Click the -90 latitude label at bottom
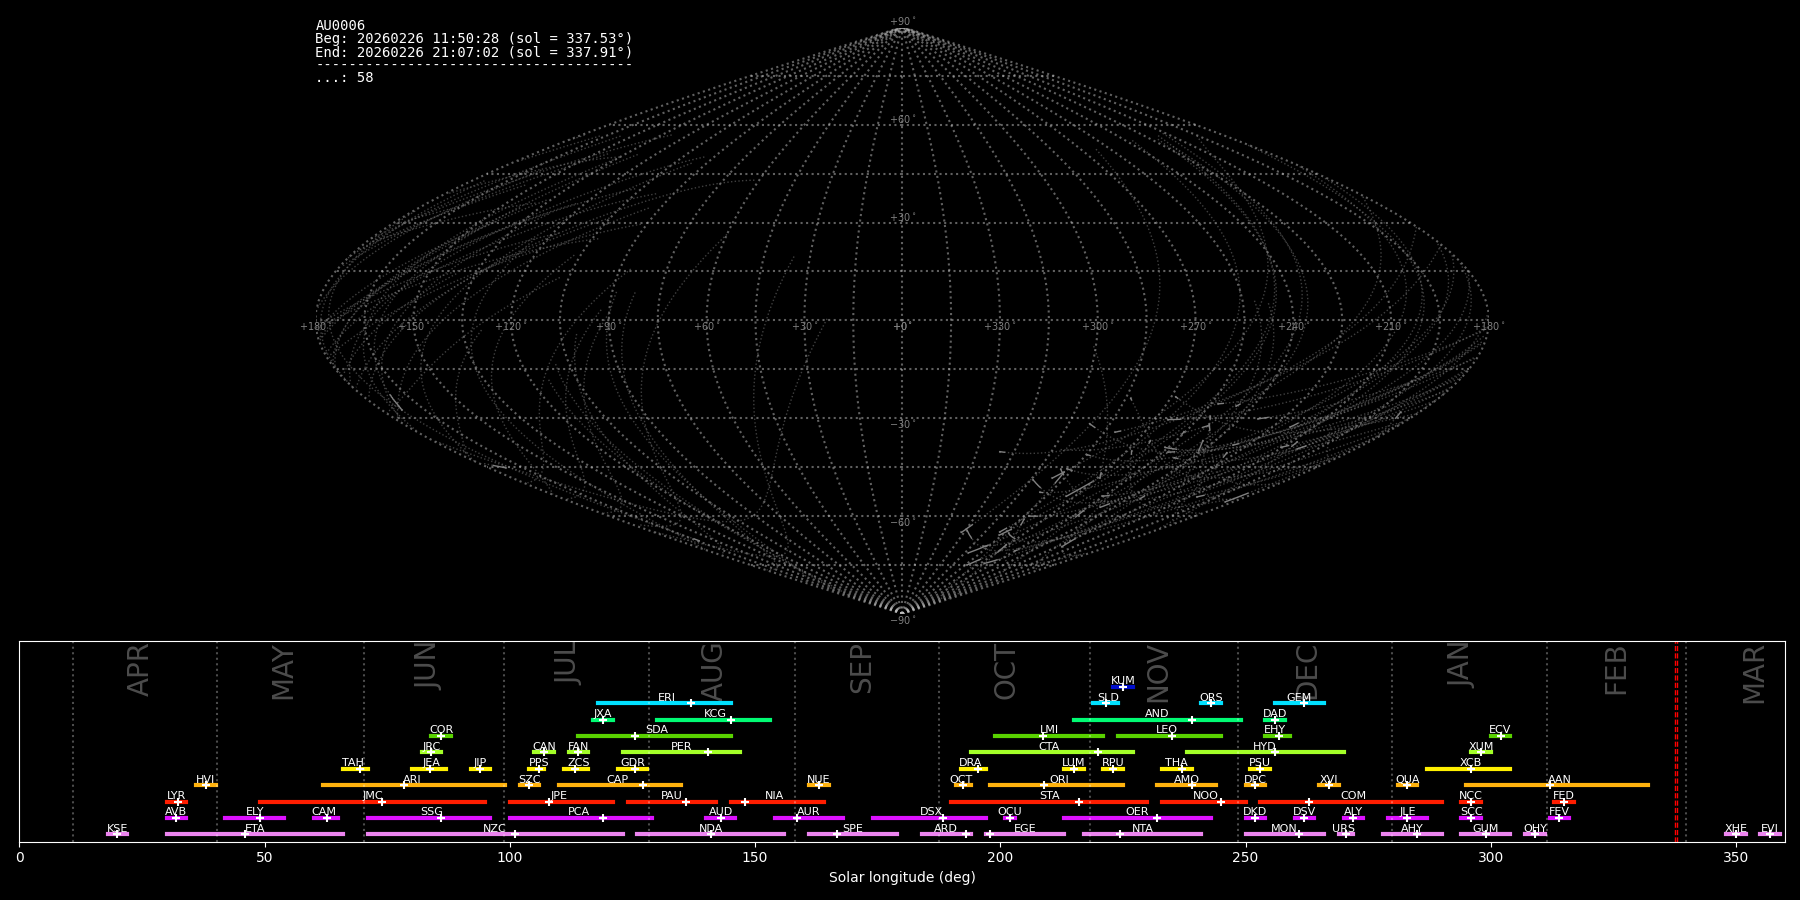This screenshot has width=1800, height=900. click(901, 621)
